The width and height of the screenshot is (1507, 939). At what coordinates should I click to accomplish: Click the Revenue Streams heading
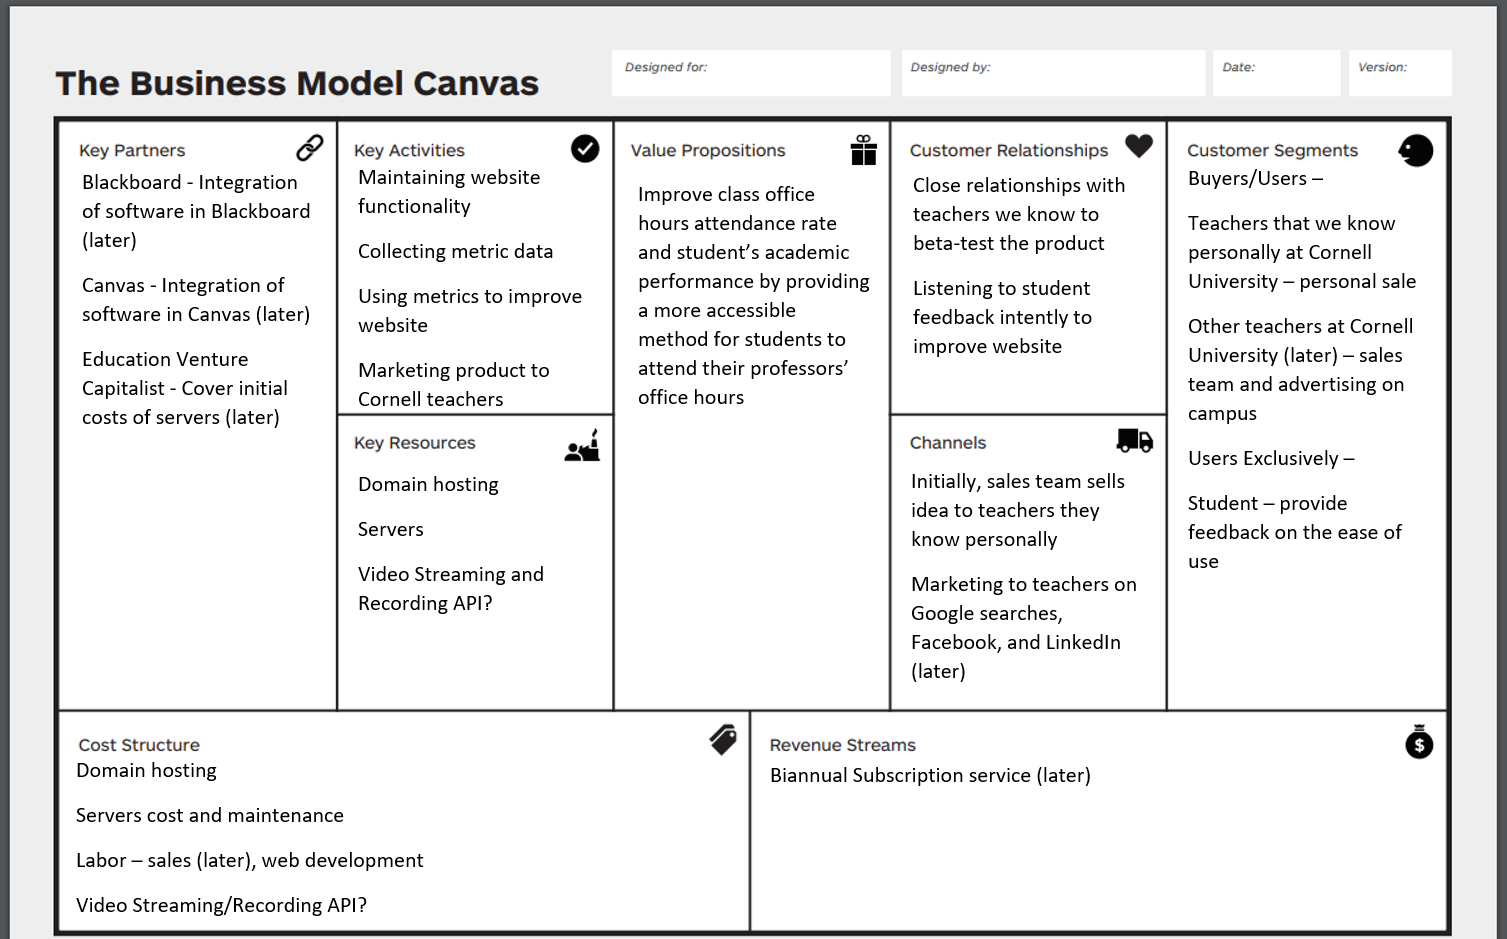tap(843, 745)
